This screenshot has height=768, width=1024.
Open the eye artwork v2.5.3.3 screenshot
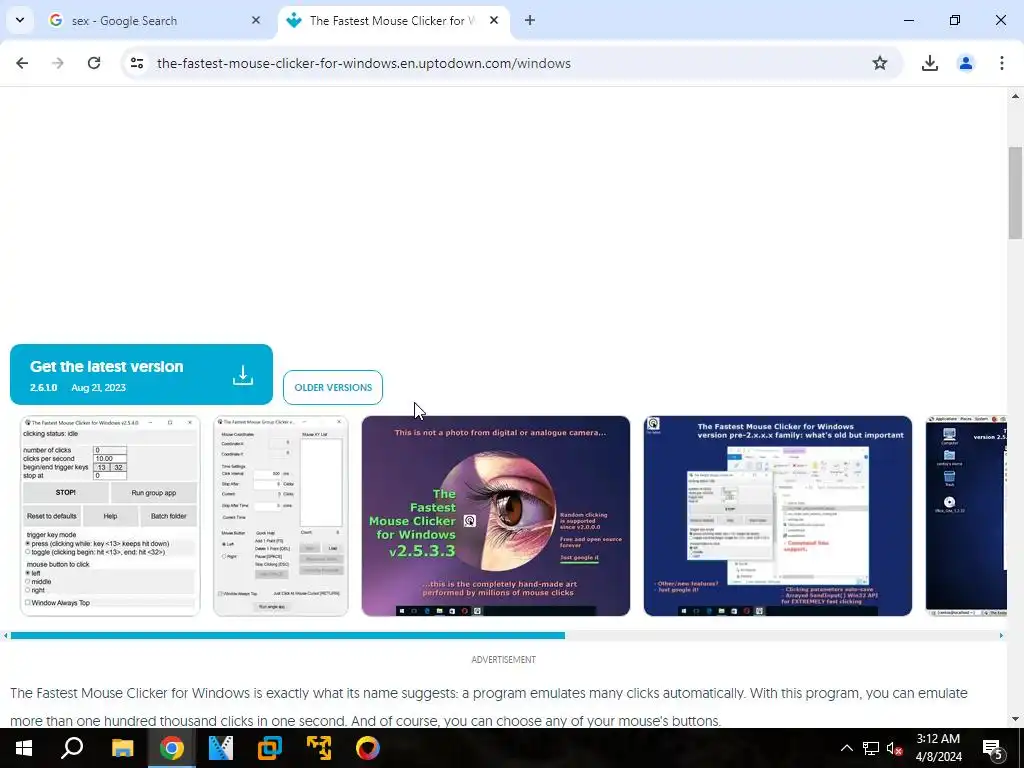coord(496,516)
